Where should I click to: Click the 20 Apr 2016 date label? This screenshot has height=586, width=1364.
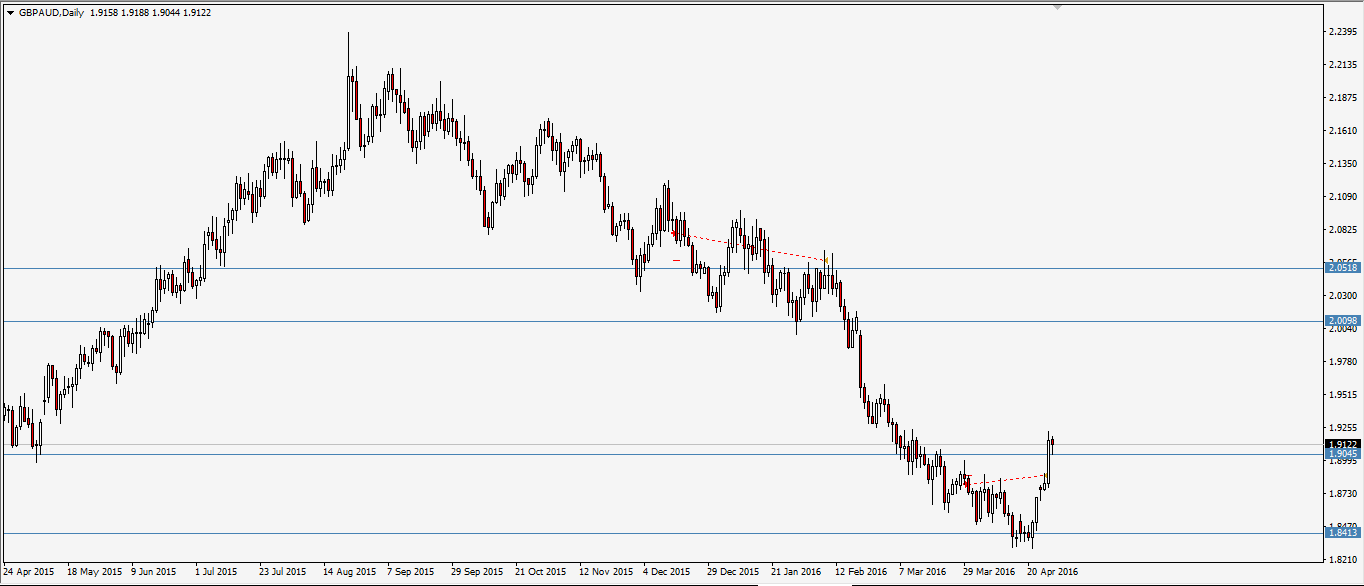1053,573
